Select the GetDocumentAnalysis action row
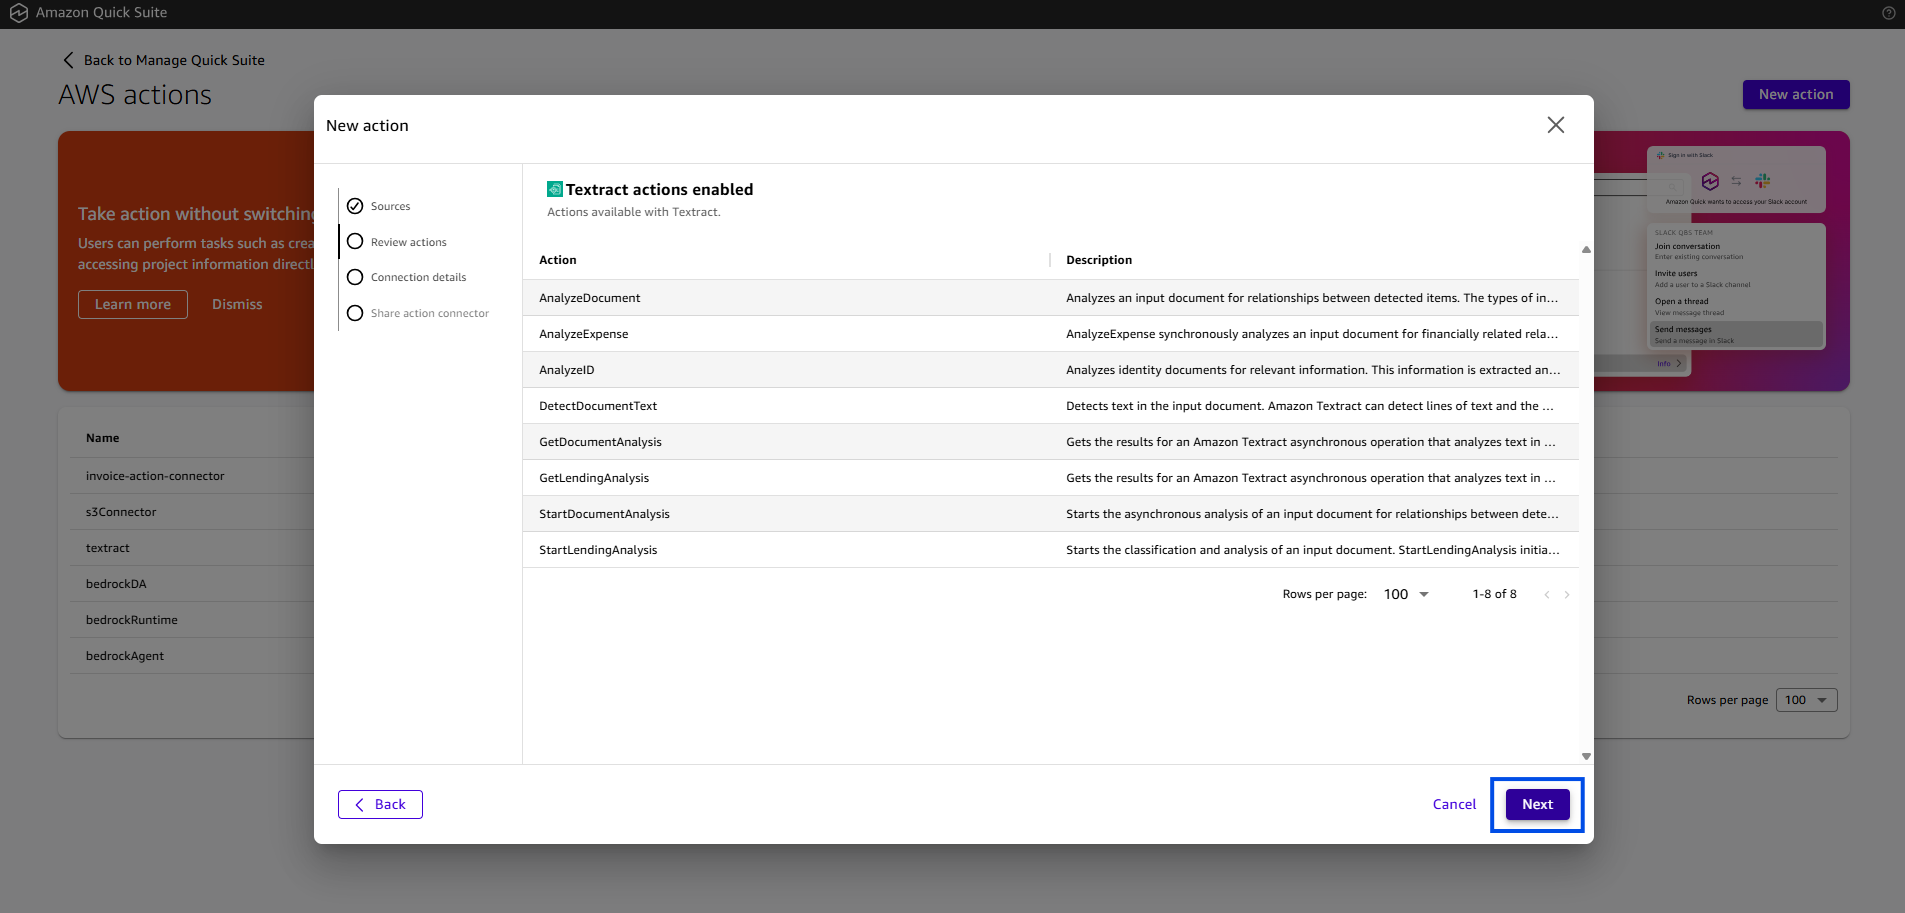Screen dimensions: 1905x913 [1050, 442]
